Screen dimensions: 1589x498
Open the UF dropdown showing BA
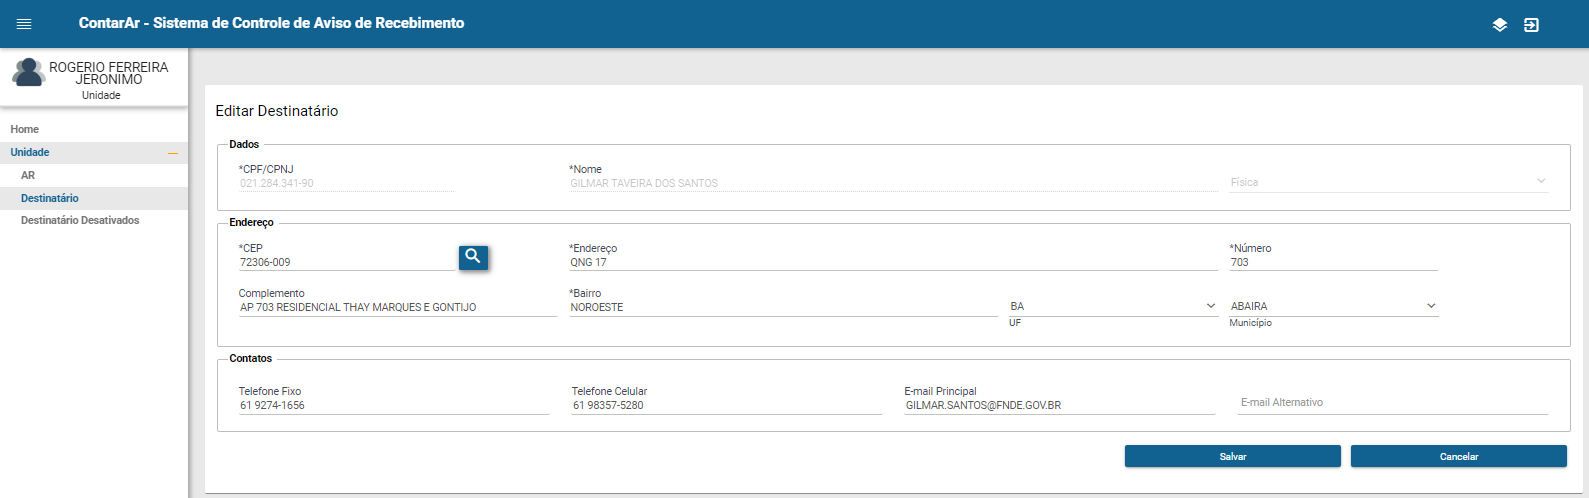click(x=1112, y=306)
